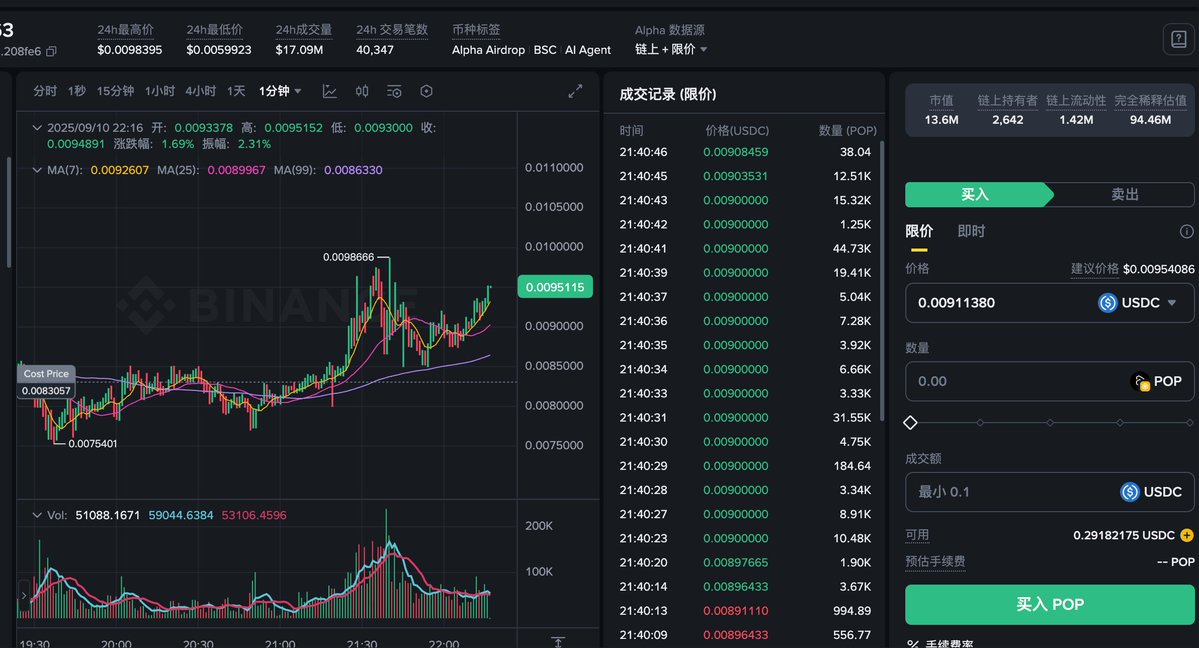Screen dimensions: 1199x648
Task: Click the 24h最高价 label
Action: pos(125,30)
